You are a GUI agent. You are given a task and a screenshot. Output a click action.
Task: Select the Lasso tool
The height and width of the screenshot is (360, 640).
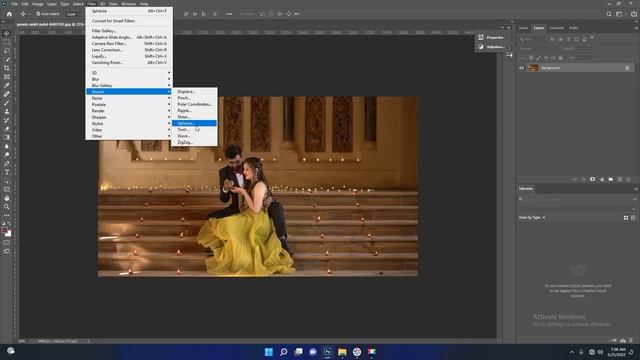click(x=7, y=51)
